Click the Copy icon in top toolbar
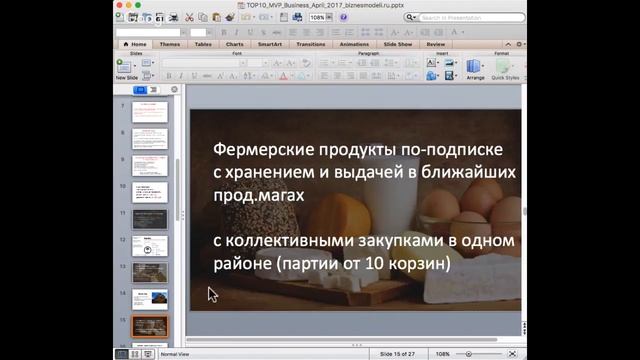The height and width of the screenshot is (360, 640). 203,17
